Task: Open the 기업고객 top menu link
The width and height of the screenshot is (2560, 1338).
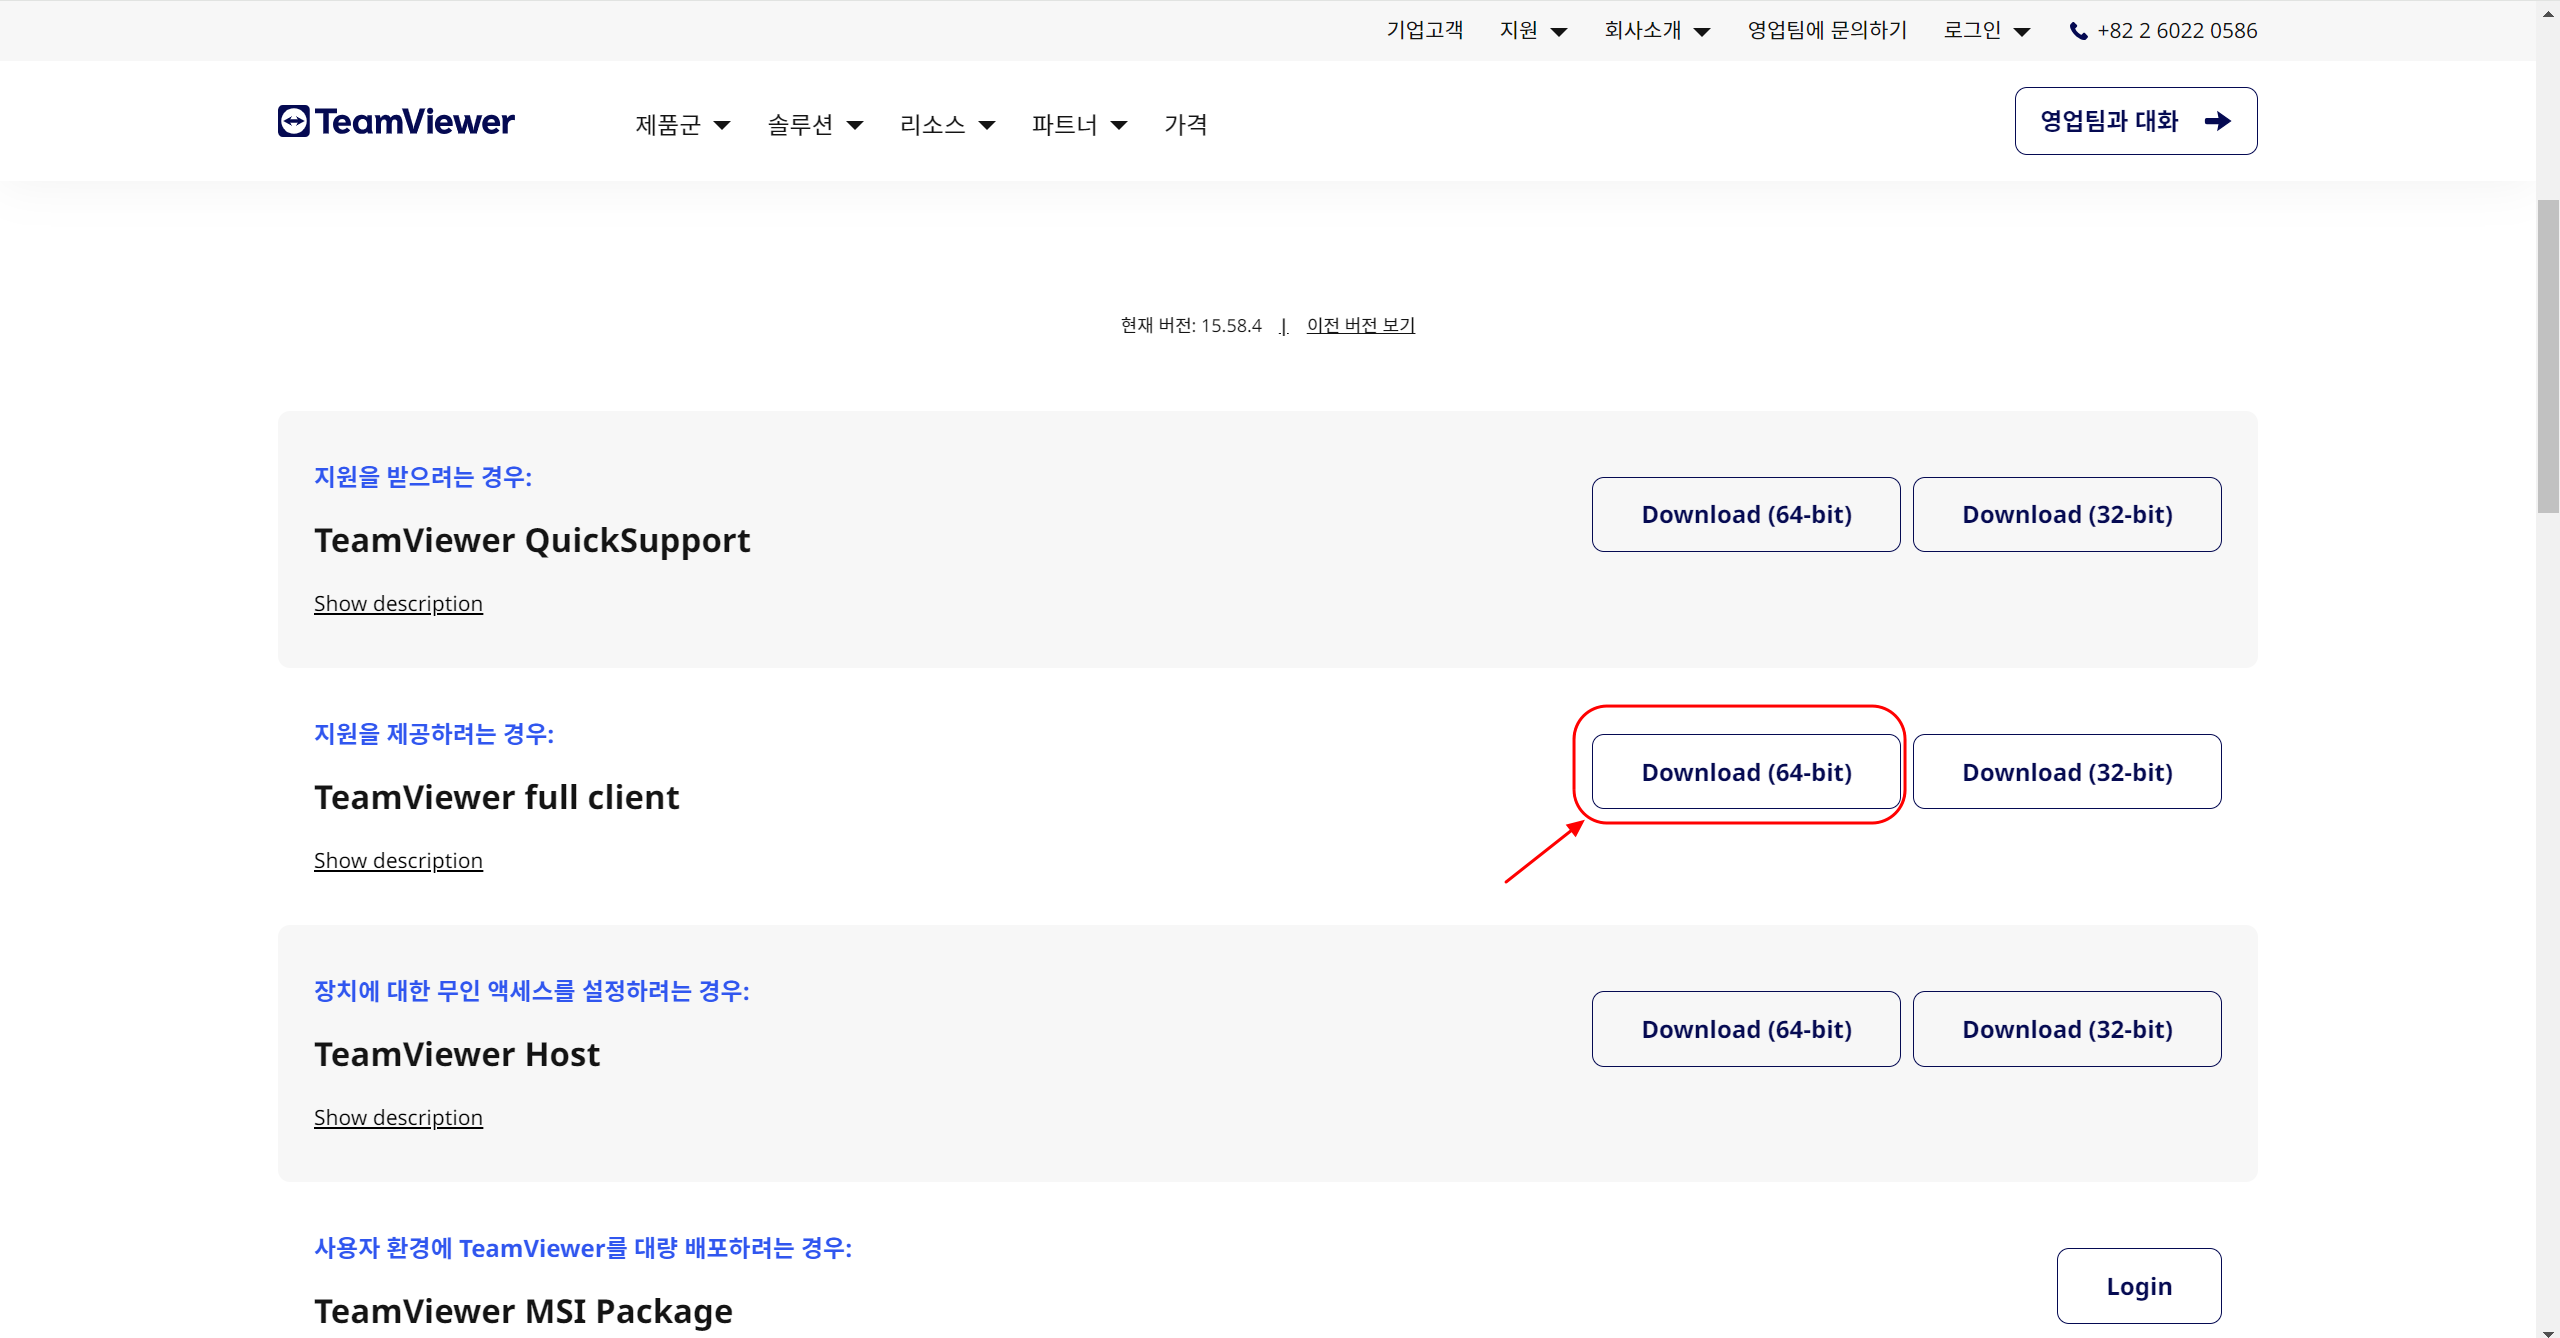Action: pyautogui.click(x=1424, y=31)
